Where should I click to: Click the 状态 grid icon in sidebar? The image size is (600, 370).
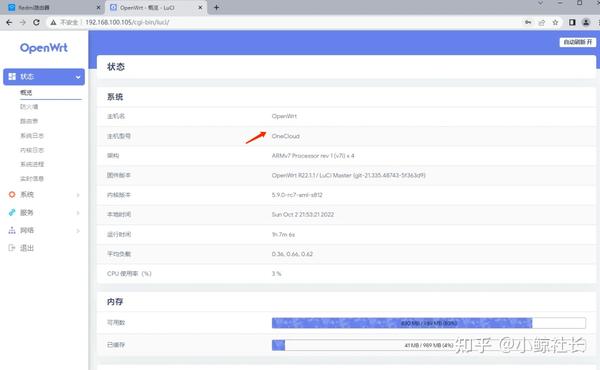coord(12,77)
